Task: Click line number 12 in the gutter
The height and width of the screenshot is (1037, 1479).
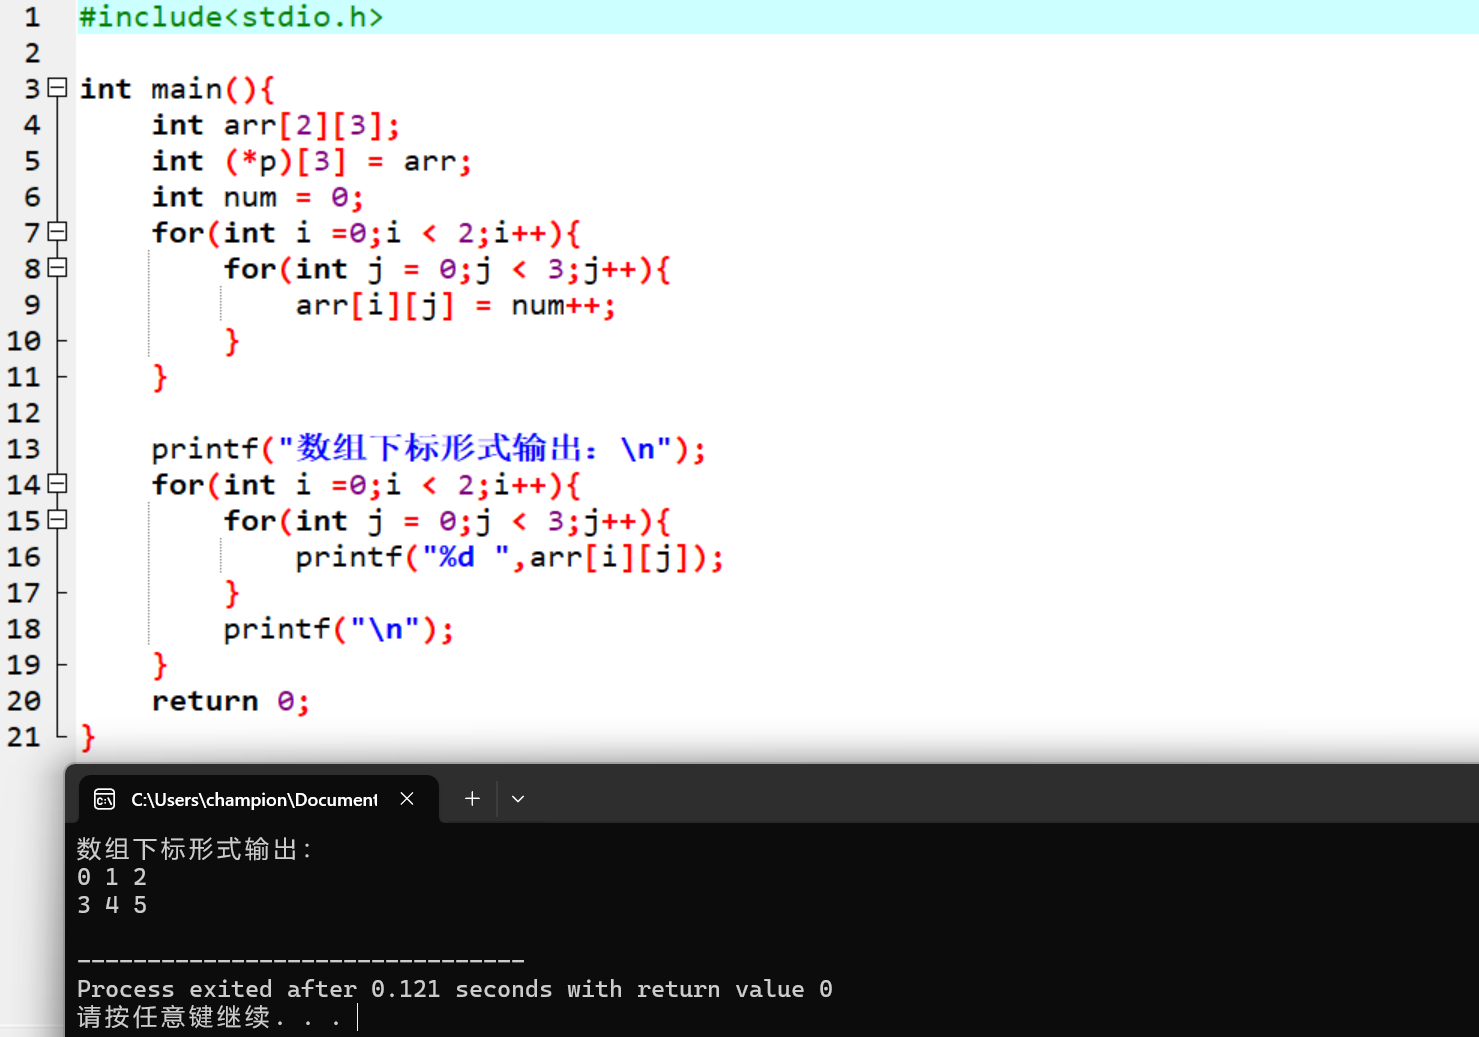Action: pyautogui.click(x=24, y=413)
